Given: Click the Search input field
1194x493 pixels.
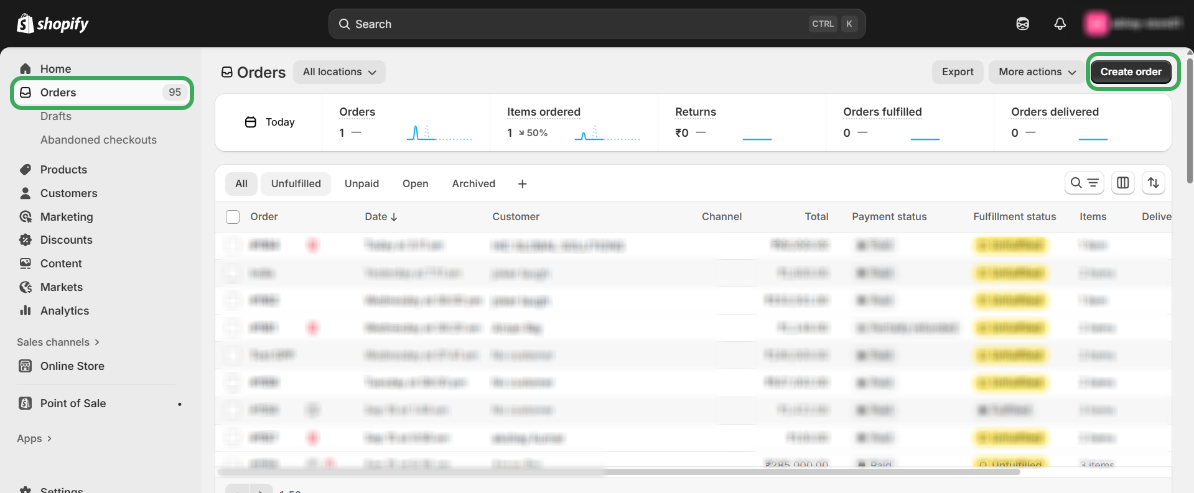Looking at the screenshot, I should 580,24.
